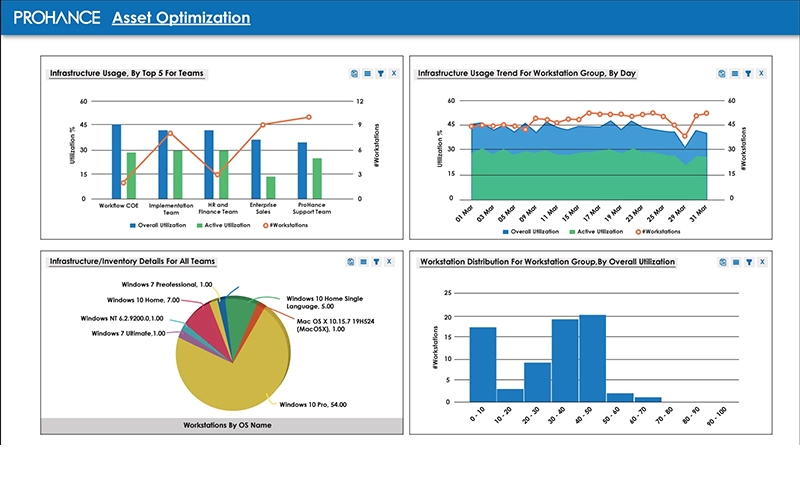Click refresh icon on Workstation Distribution panel

pos(722,262)
